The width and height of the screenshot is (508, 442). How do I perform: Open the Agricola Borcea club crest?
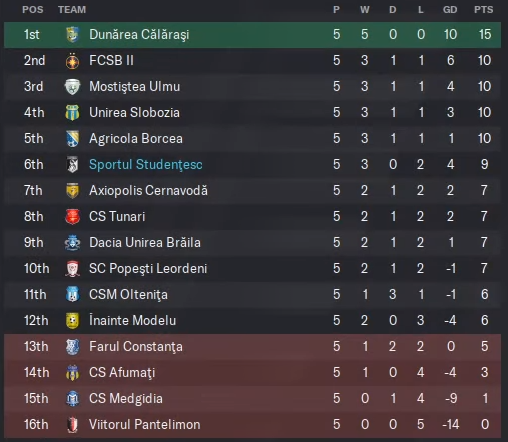tap(72, 139)
